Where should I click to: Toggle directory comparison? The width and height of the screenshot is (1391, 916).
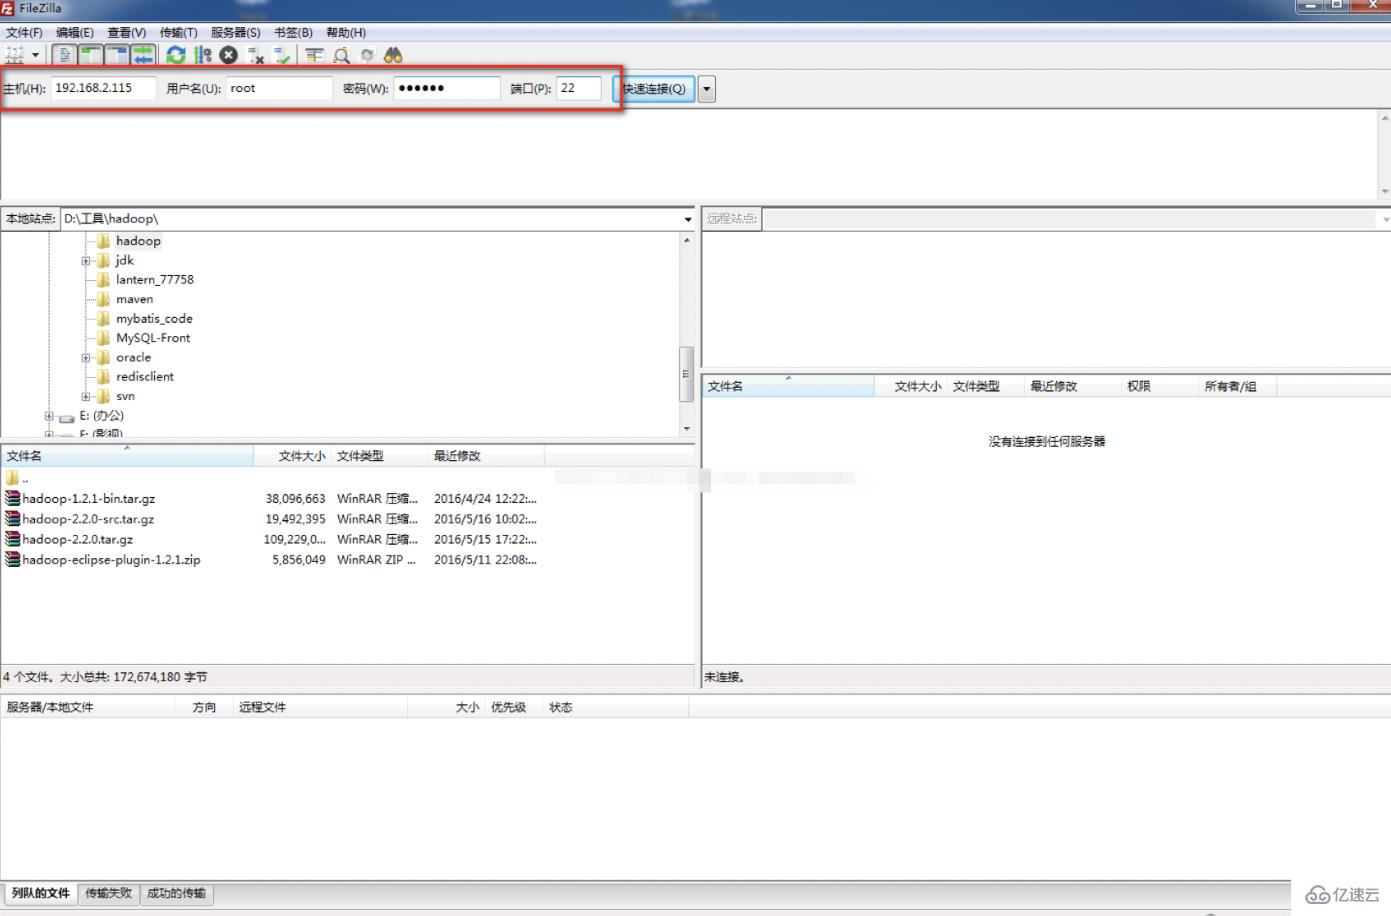coord(341,55)
